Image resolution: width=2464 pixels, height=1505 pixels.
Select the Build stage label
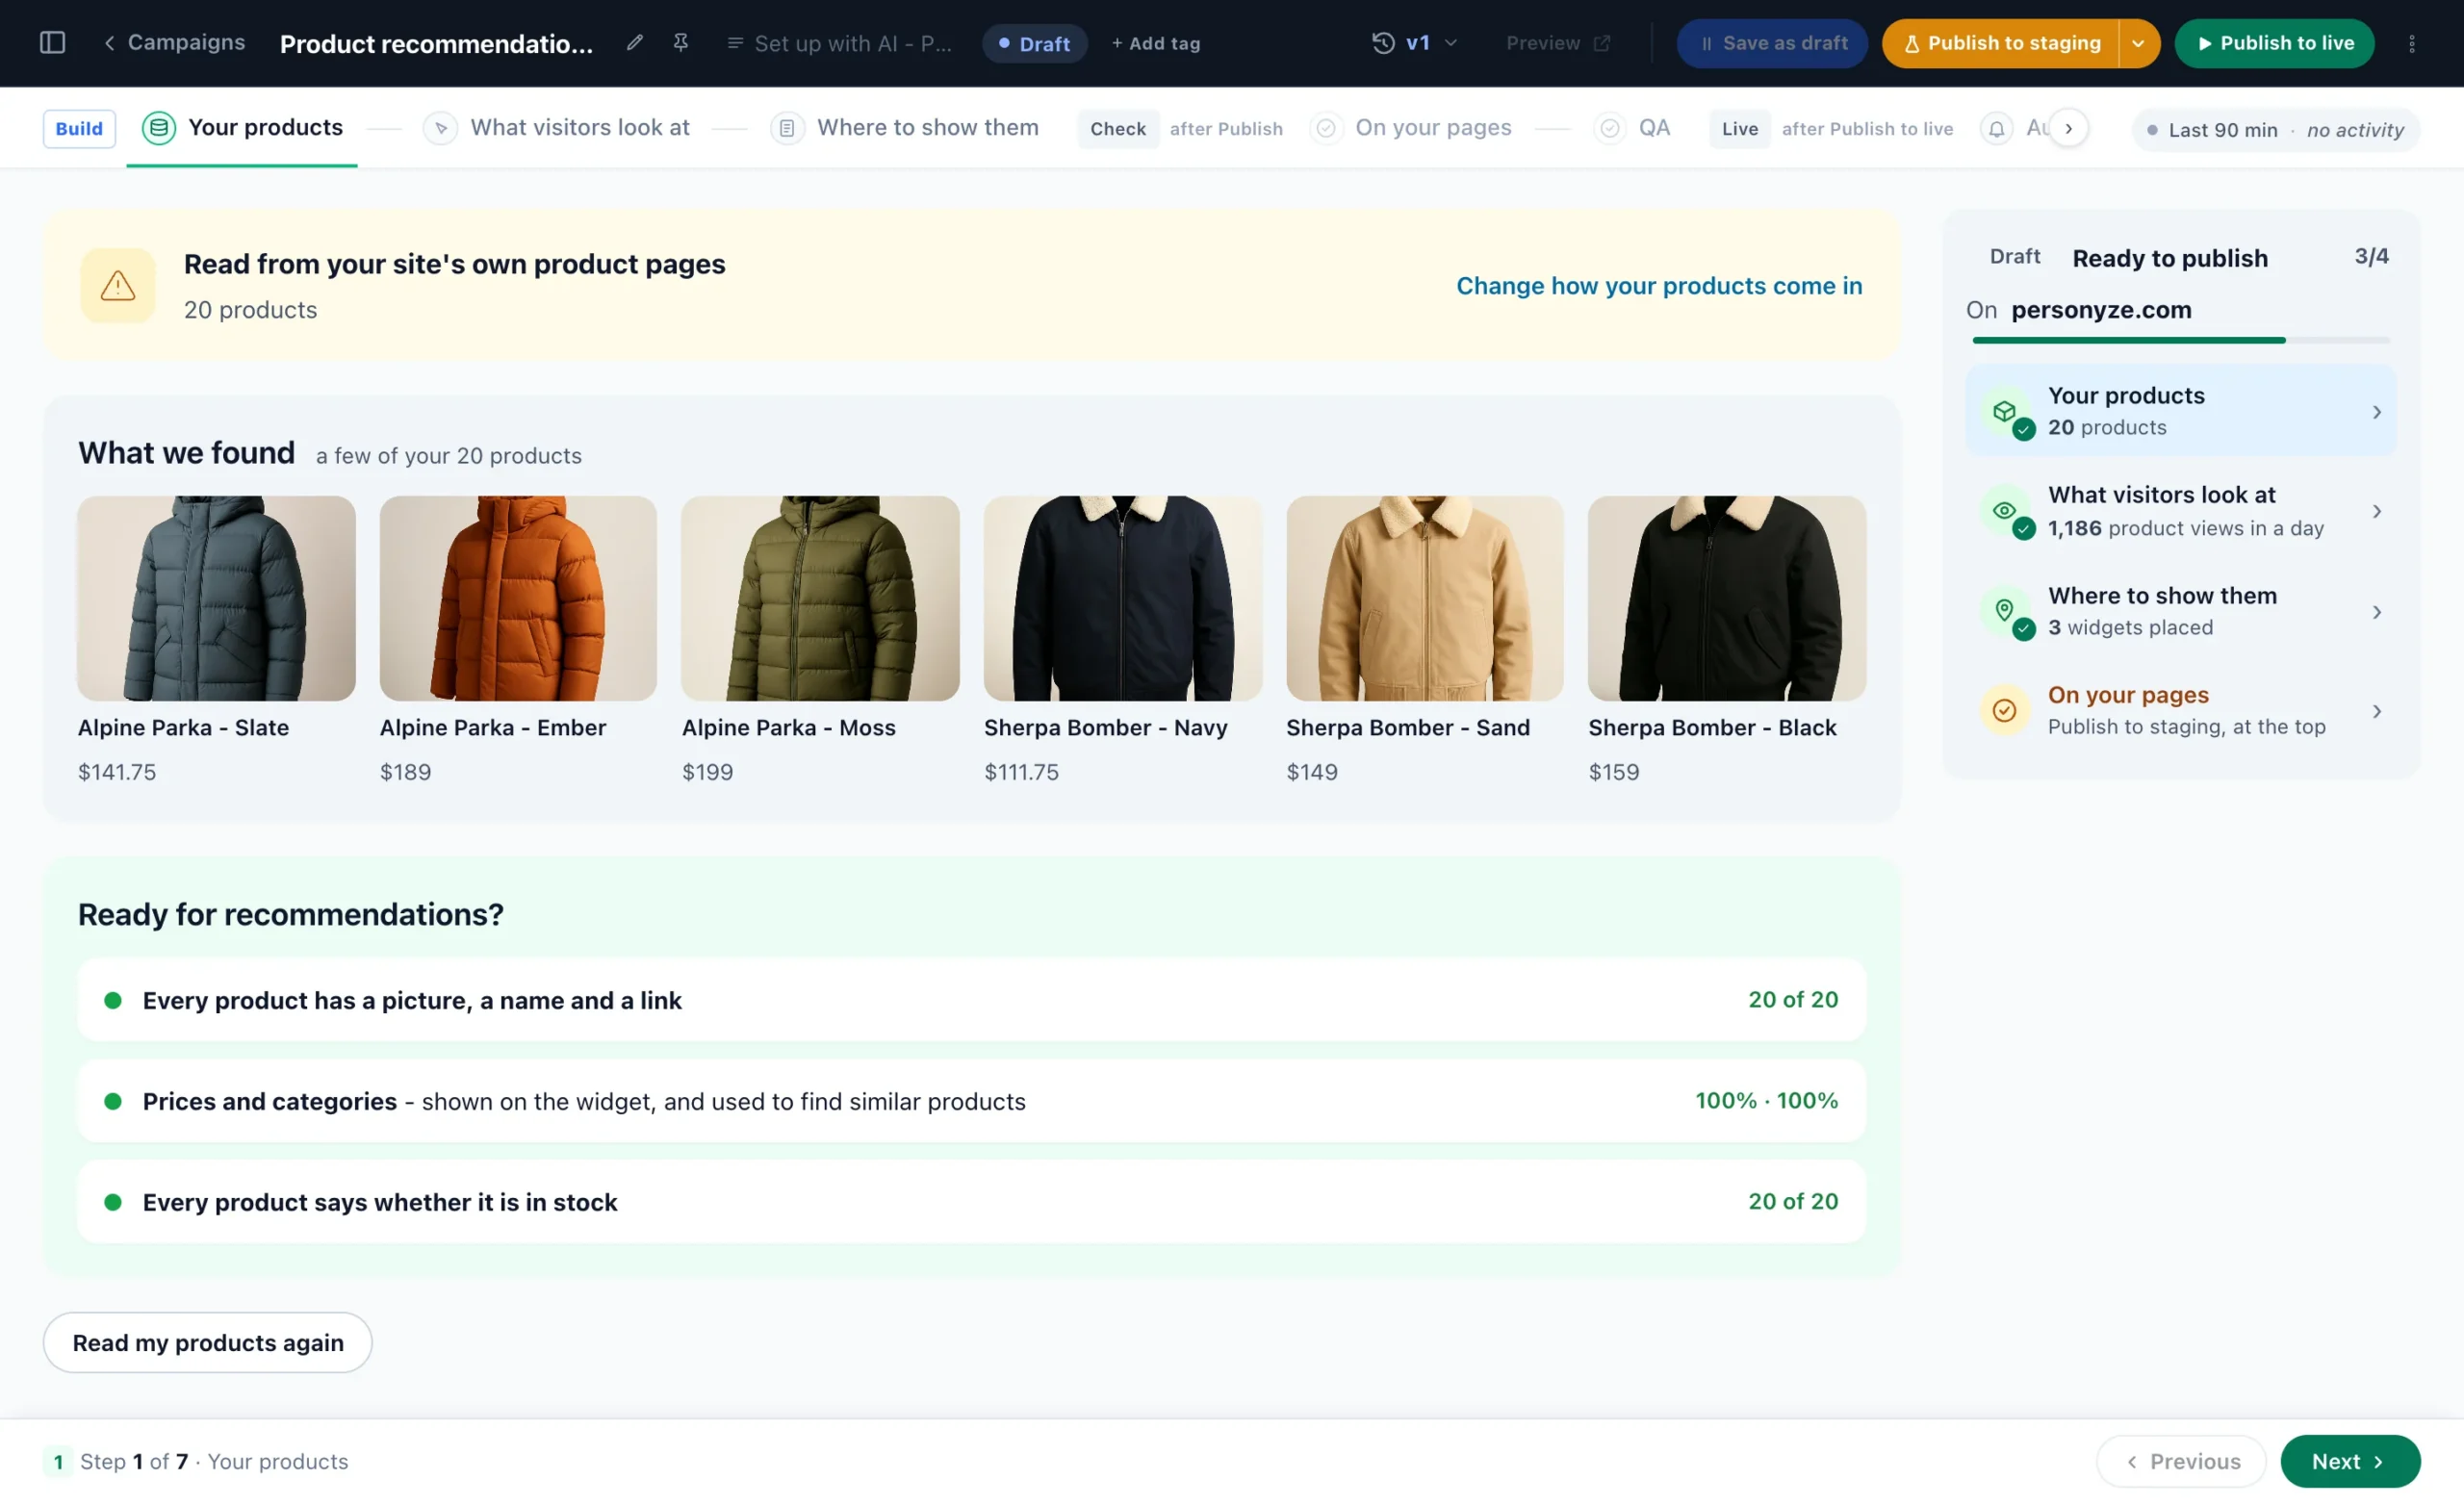coord(79,128)
